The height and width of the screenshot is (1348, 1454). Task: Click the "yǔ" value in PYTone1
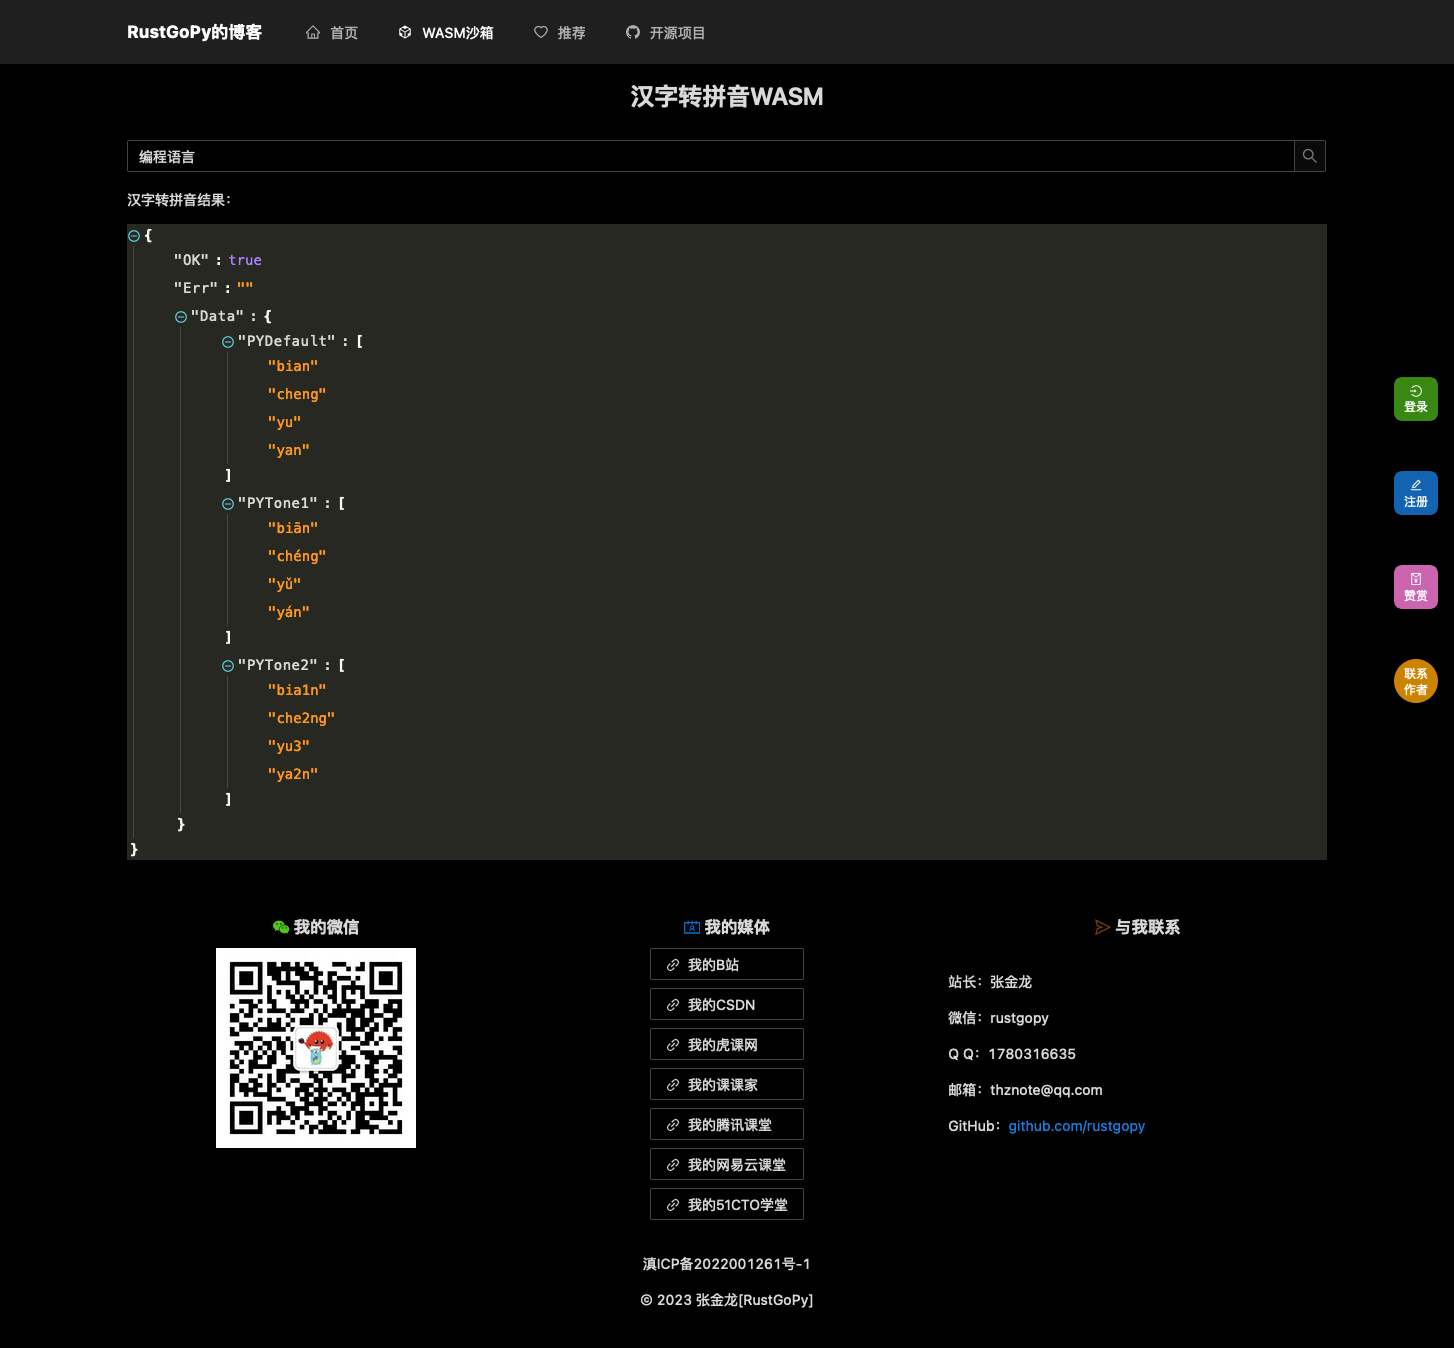284,584
